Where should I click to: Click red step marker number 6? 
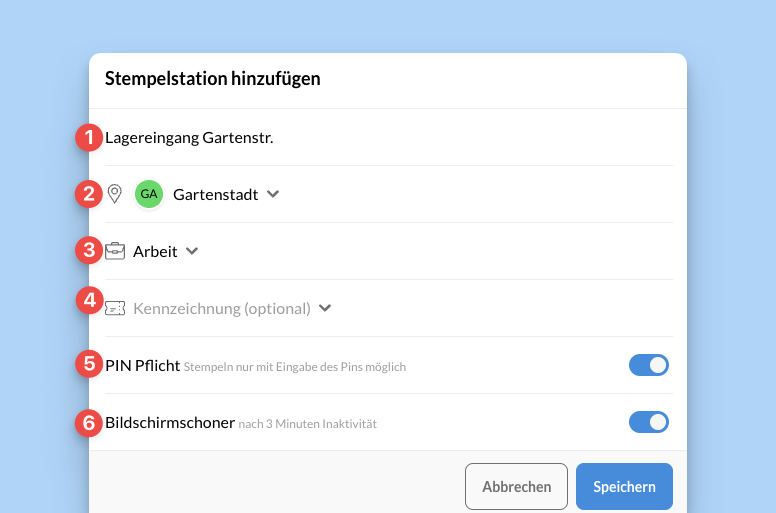pos(89,423)
